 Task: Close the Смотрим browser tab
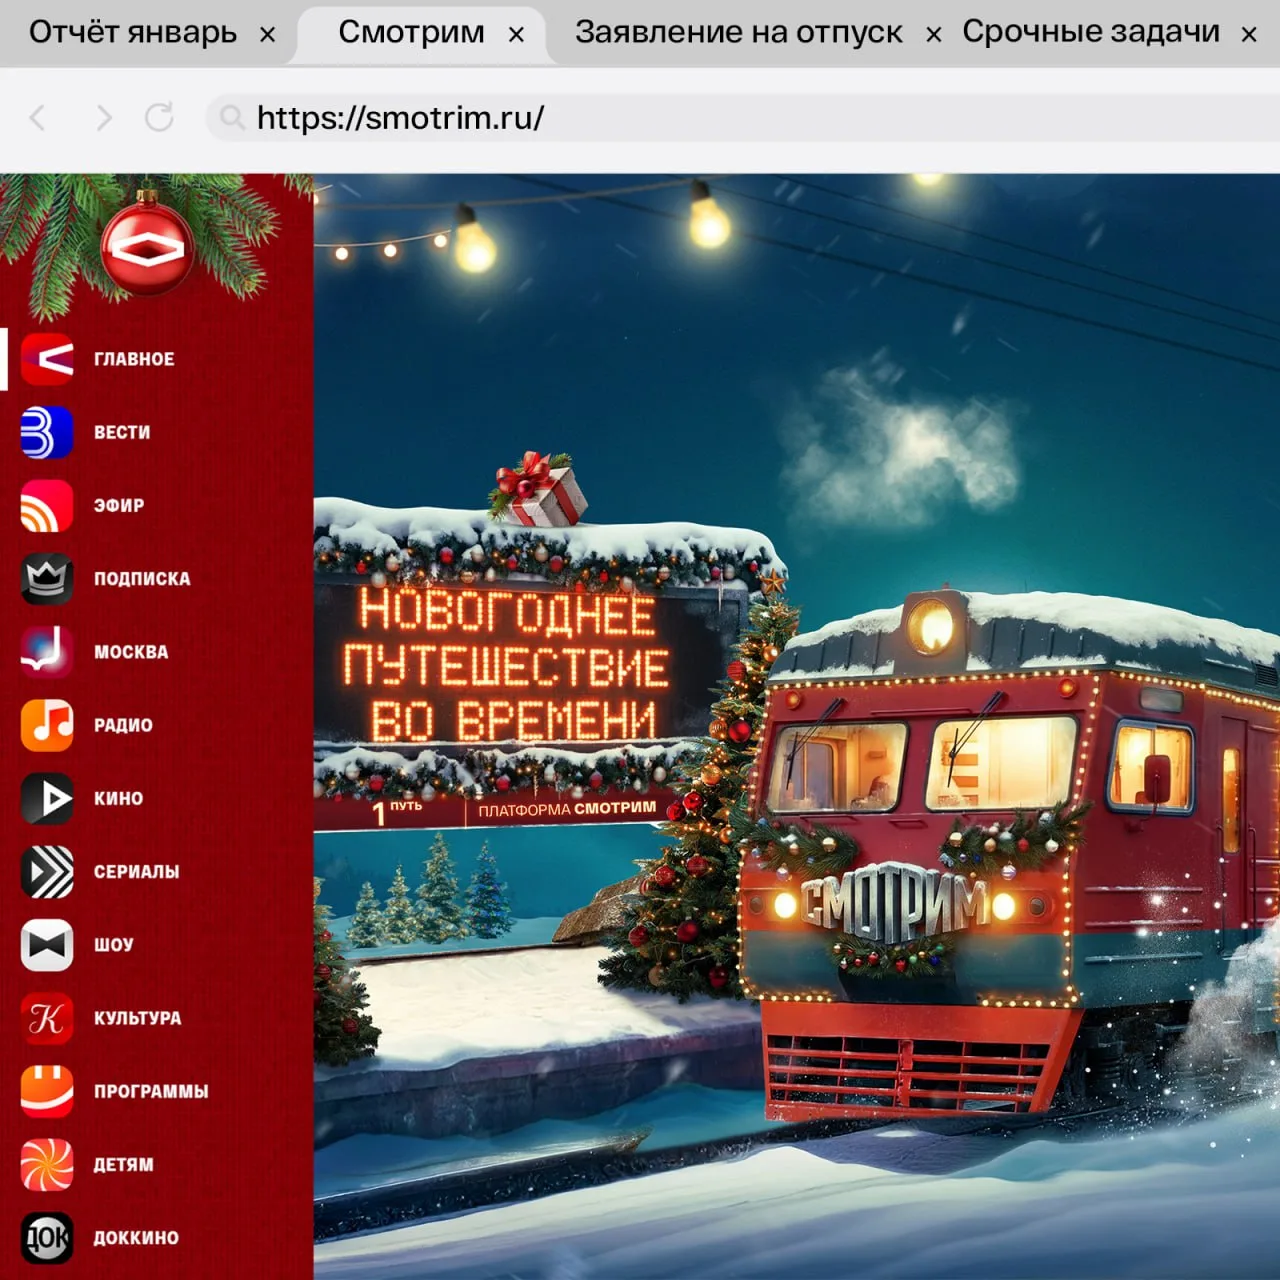(516, 35)
